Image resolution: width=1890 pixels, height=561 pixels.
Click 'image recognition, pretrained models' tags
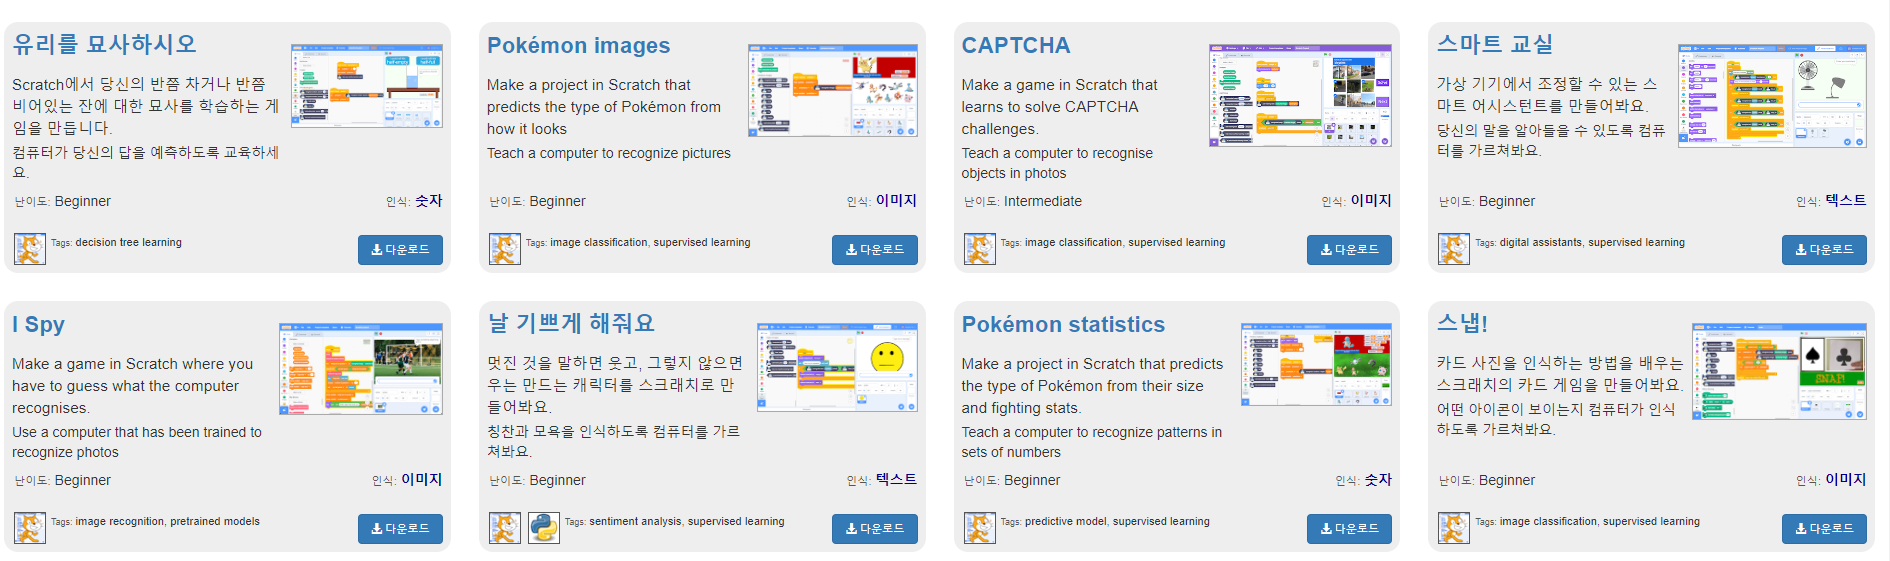click(168, 521)
